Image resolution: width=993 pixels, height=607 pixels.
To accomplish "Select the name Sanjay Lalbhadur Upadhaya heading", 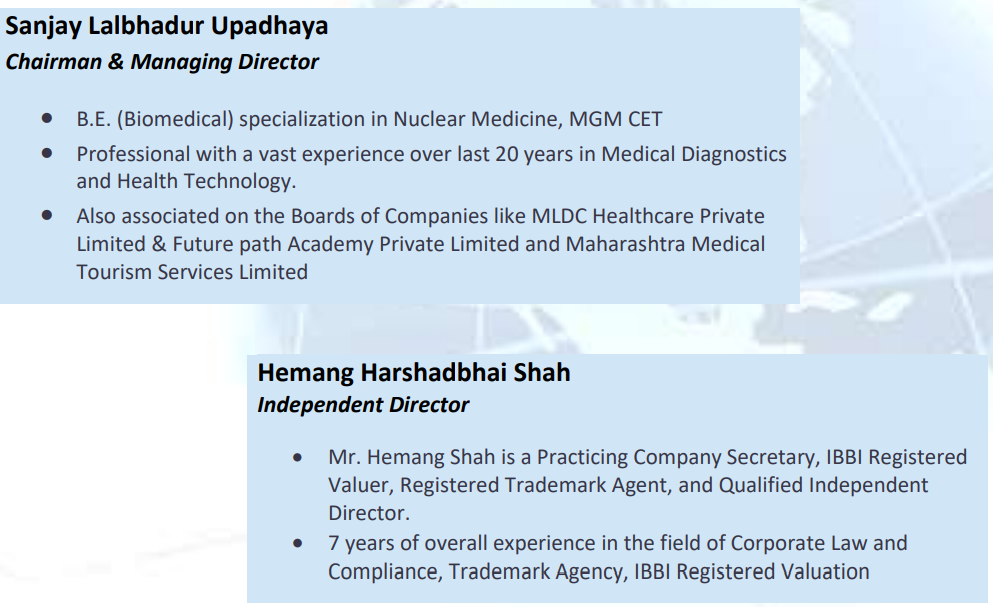I will click(x=167, y=26).
